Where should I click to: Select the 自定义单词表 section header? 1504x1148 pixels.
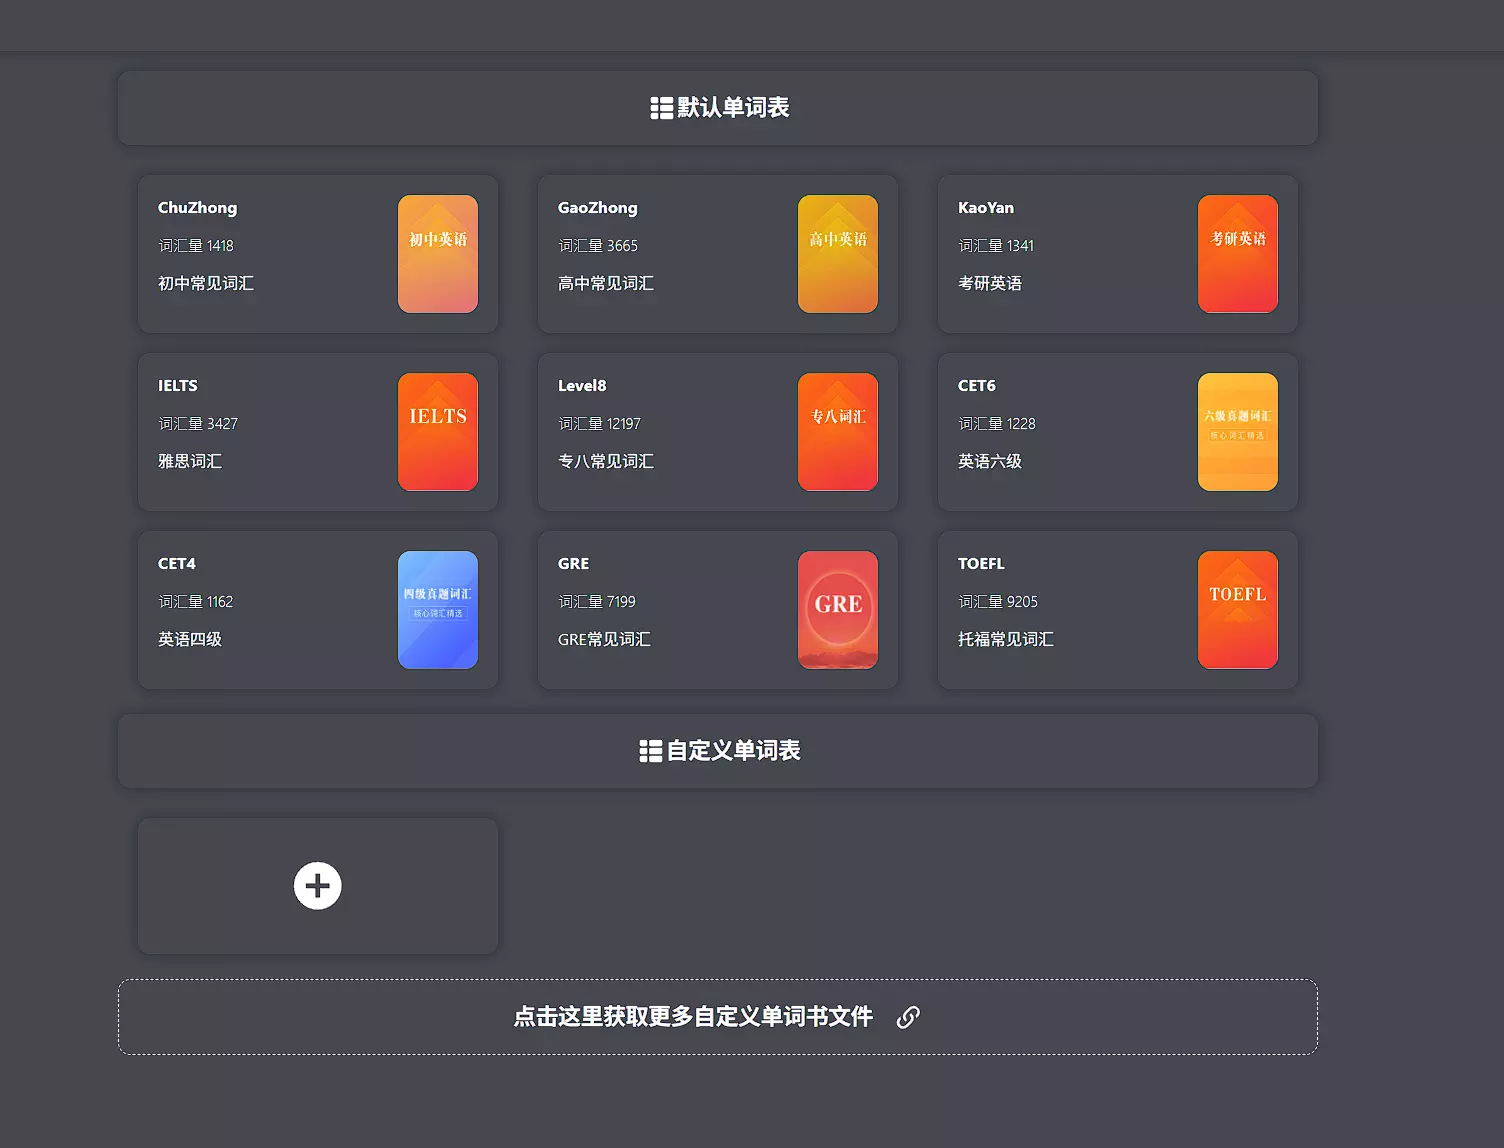click(x=733, y=751)
